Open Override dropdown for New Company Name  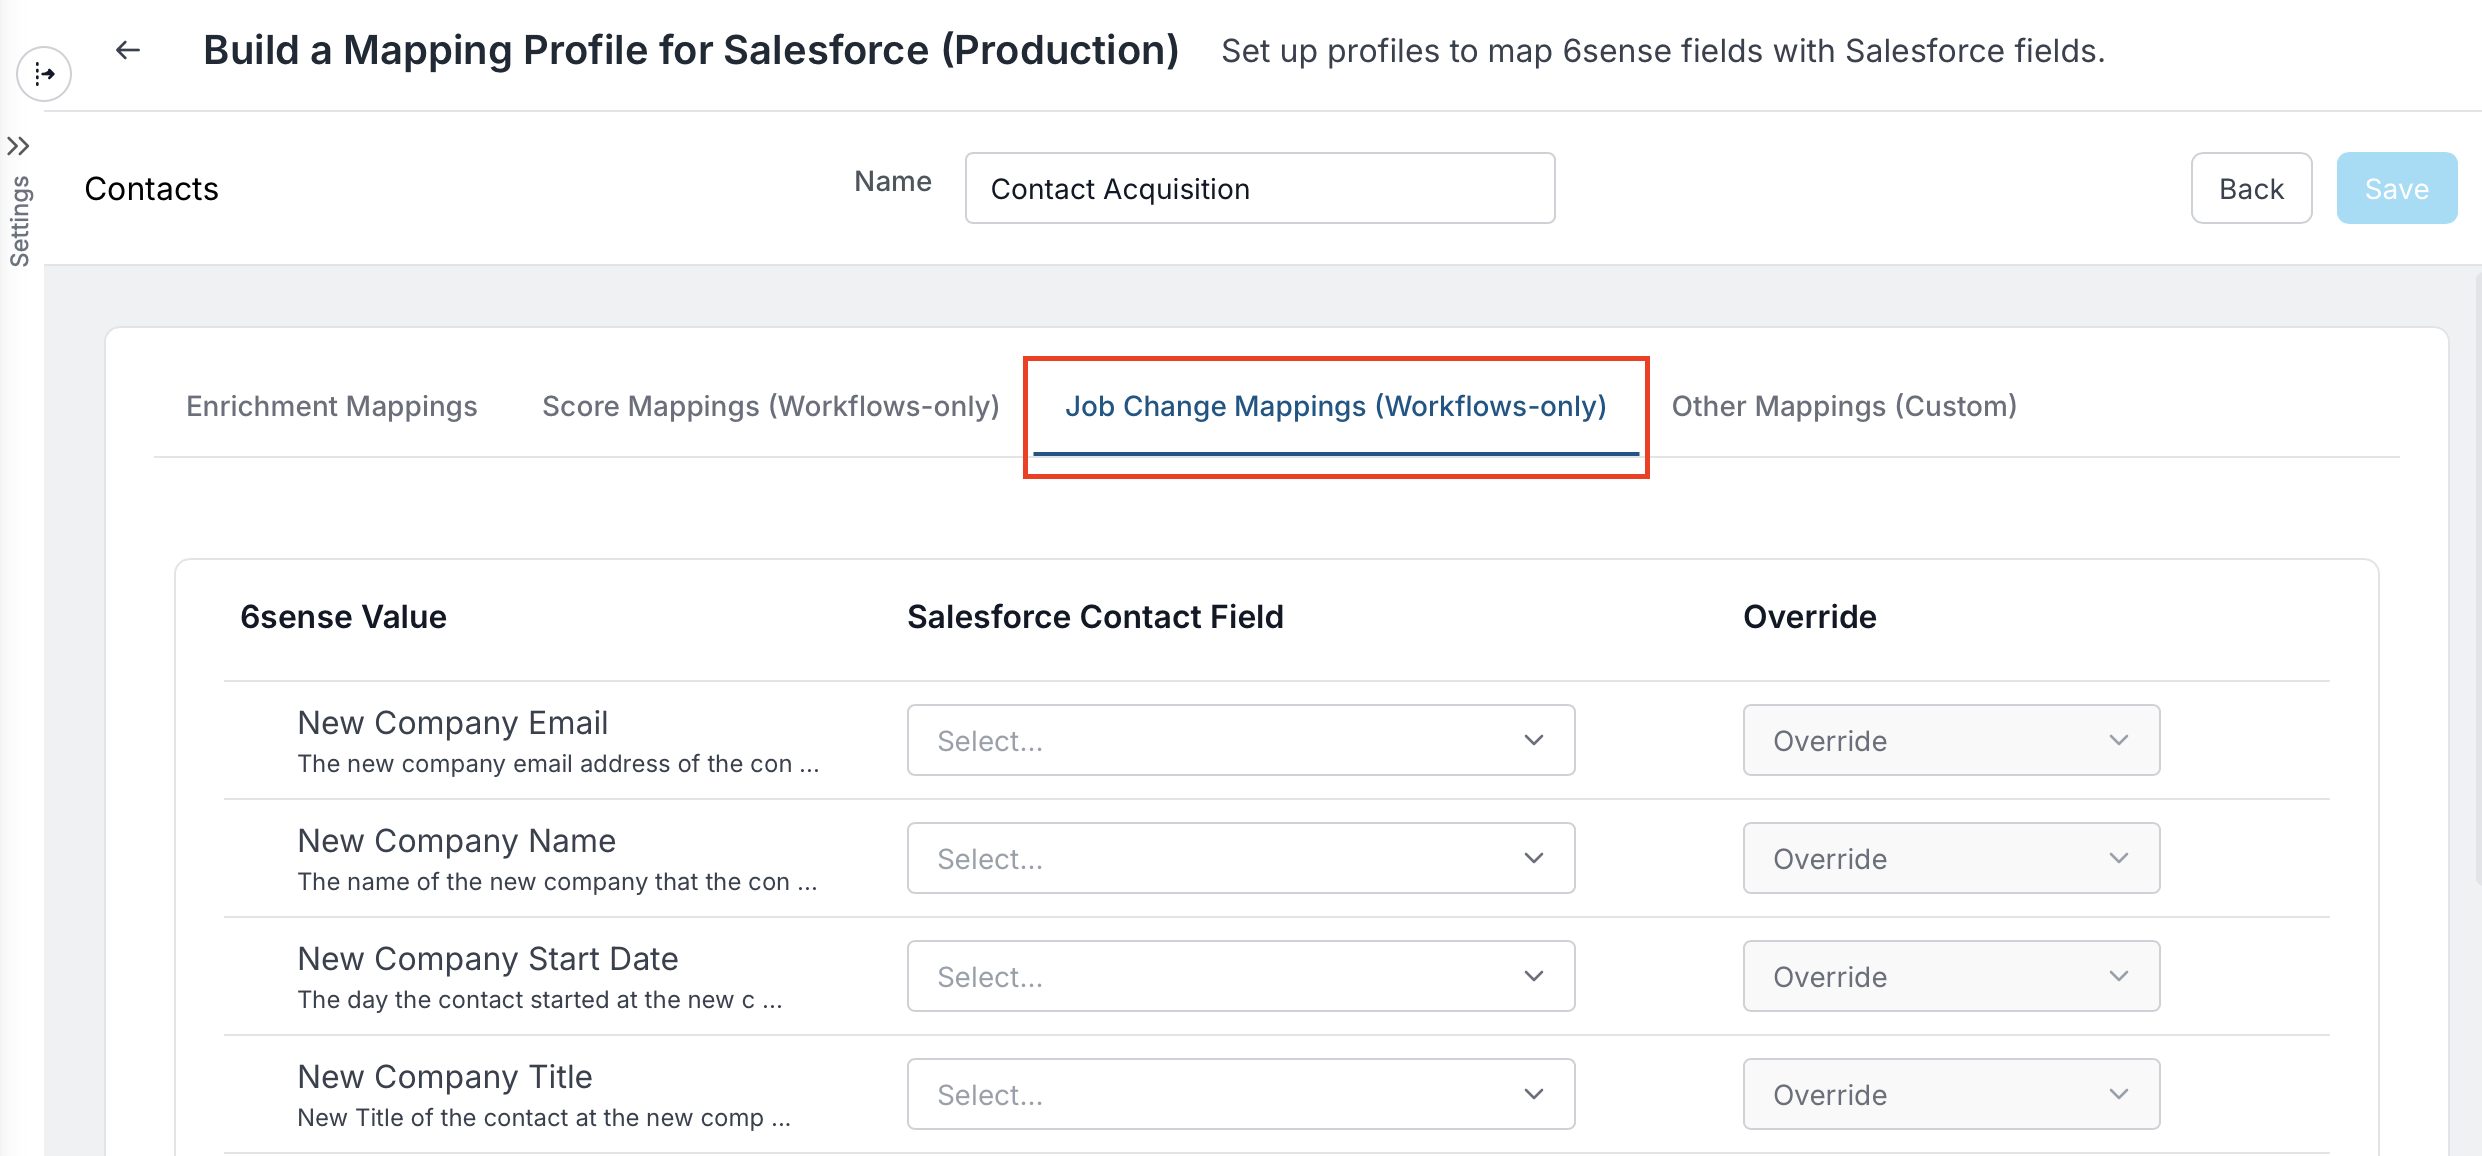tap(1951, 858)
